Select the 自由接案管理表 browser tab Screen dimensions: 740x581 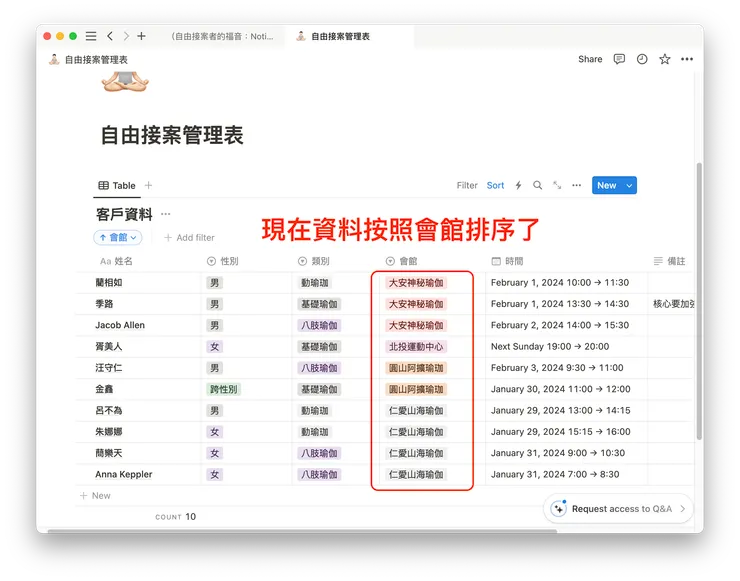[340, 36]
